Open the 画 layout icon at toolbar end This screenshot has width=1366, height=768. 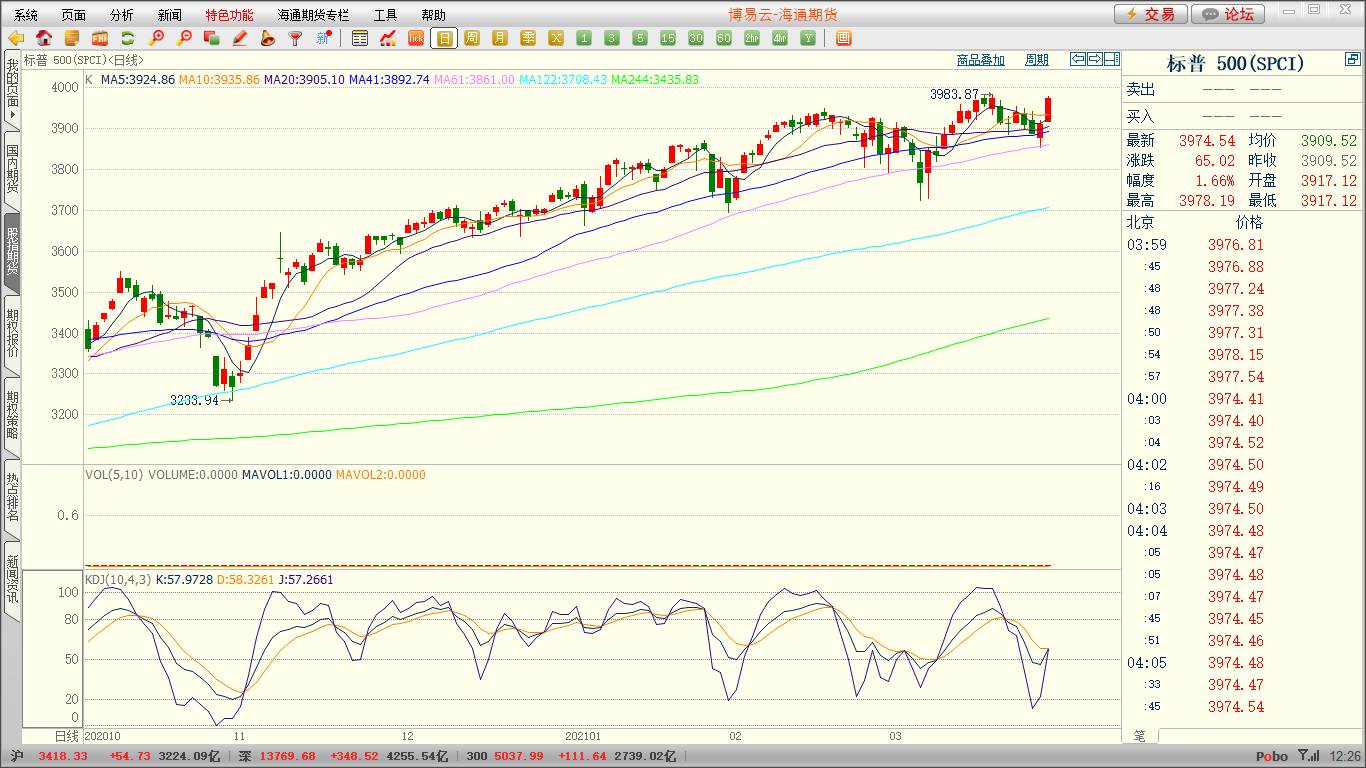[x=843, y=38]
